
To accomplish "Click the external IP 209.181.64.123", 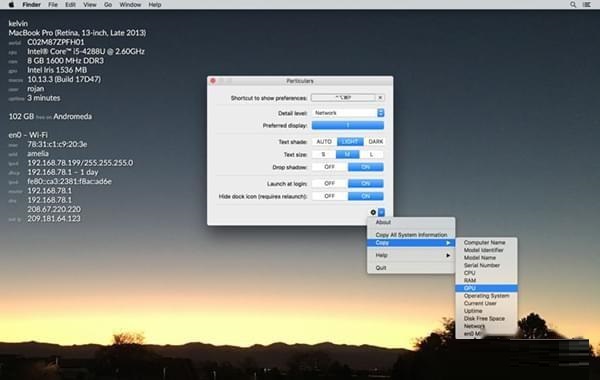I will pyautogui.click(x=54, y=219).
